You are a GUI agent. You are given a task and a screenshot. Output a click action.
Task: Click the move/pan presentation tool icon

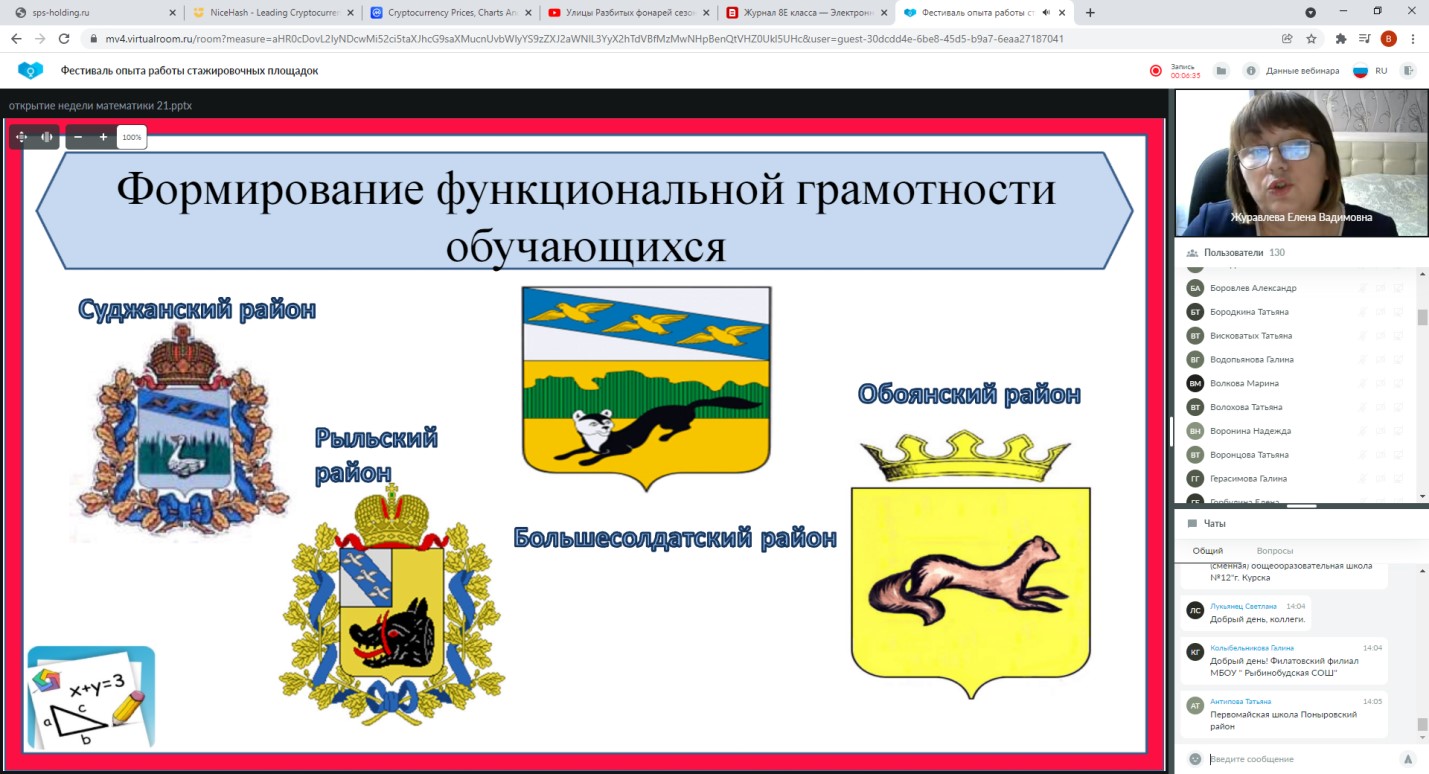point(22,137)
